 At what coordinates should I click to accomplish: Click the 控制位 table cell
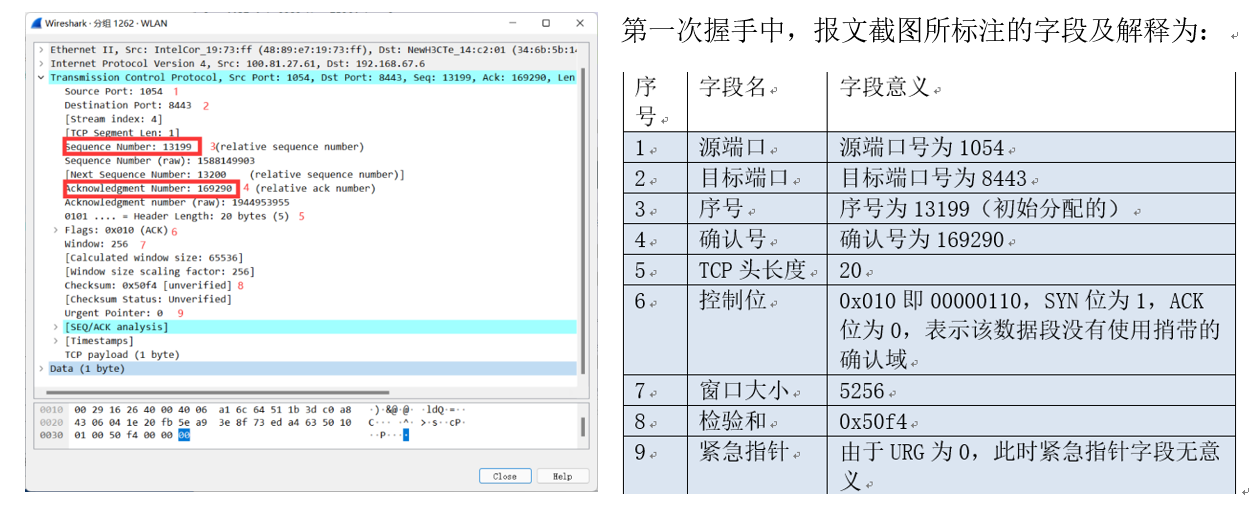758,329
